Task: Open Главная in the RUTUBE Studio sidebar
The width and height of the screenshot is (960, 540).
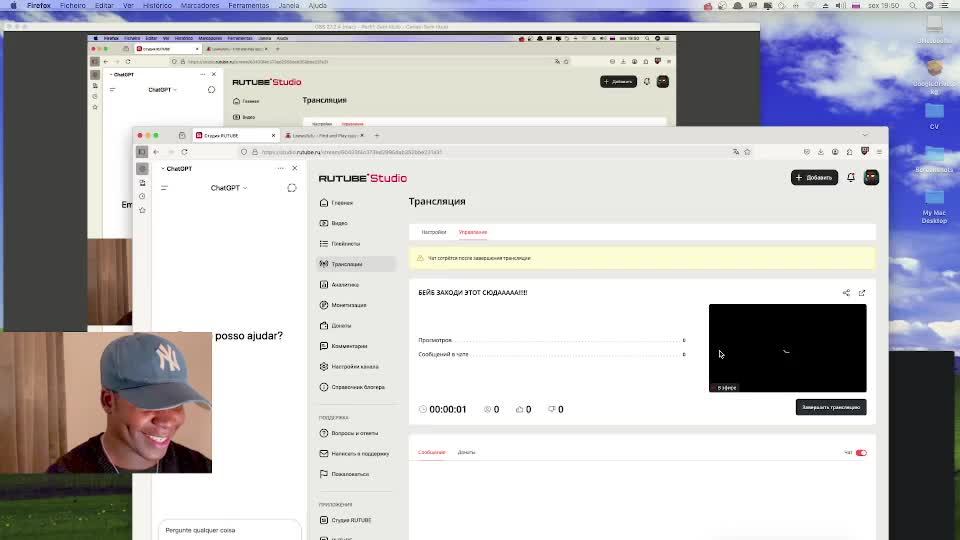Action: 337,203
